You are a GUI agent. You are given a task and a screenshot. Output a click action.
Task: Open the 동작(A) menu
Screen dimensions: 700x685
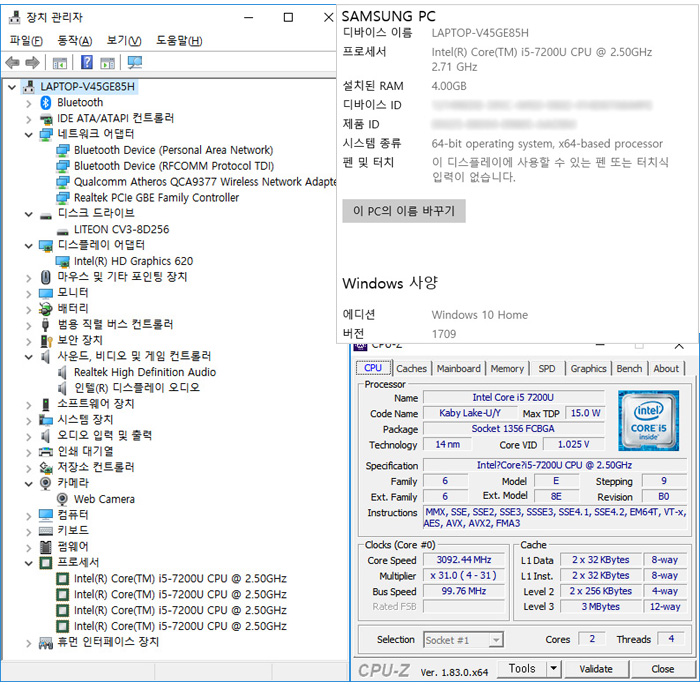[x=75, y=41]
